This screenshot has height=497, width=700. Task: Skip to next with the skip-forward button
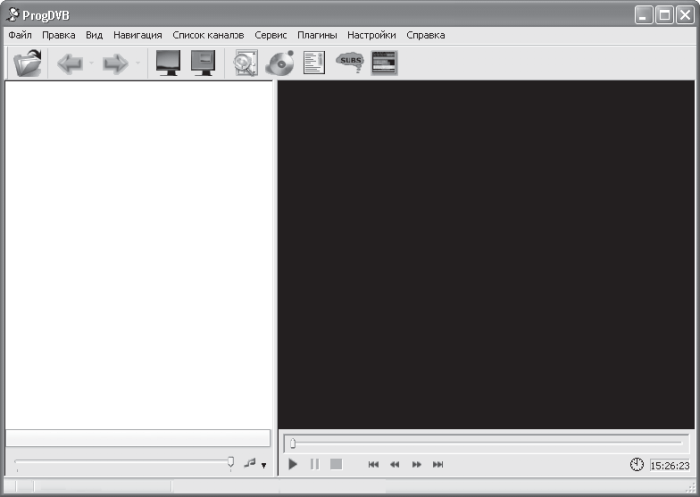438,465
